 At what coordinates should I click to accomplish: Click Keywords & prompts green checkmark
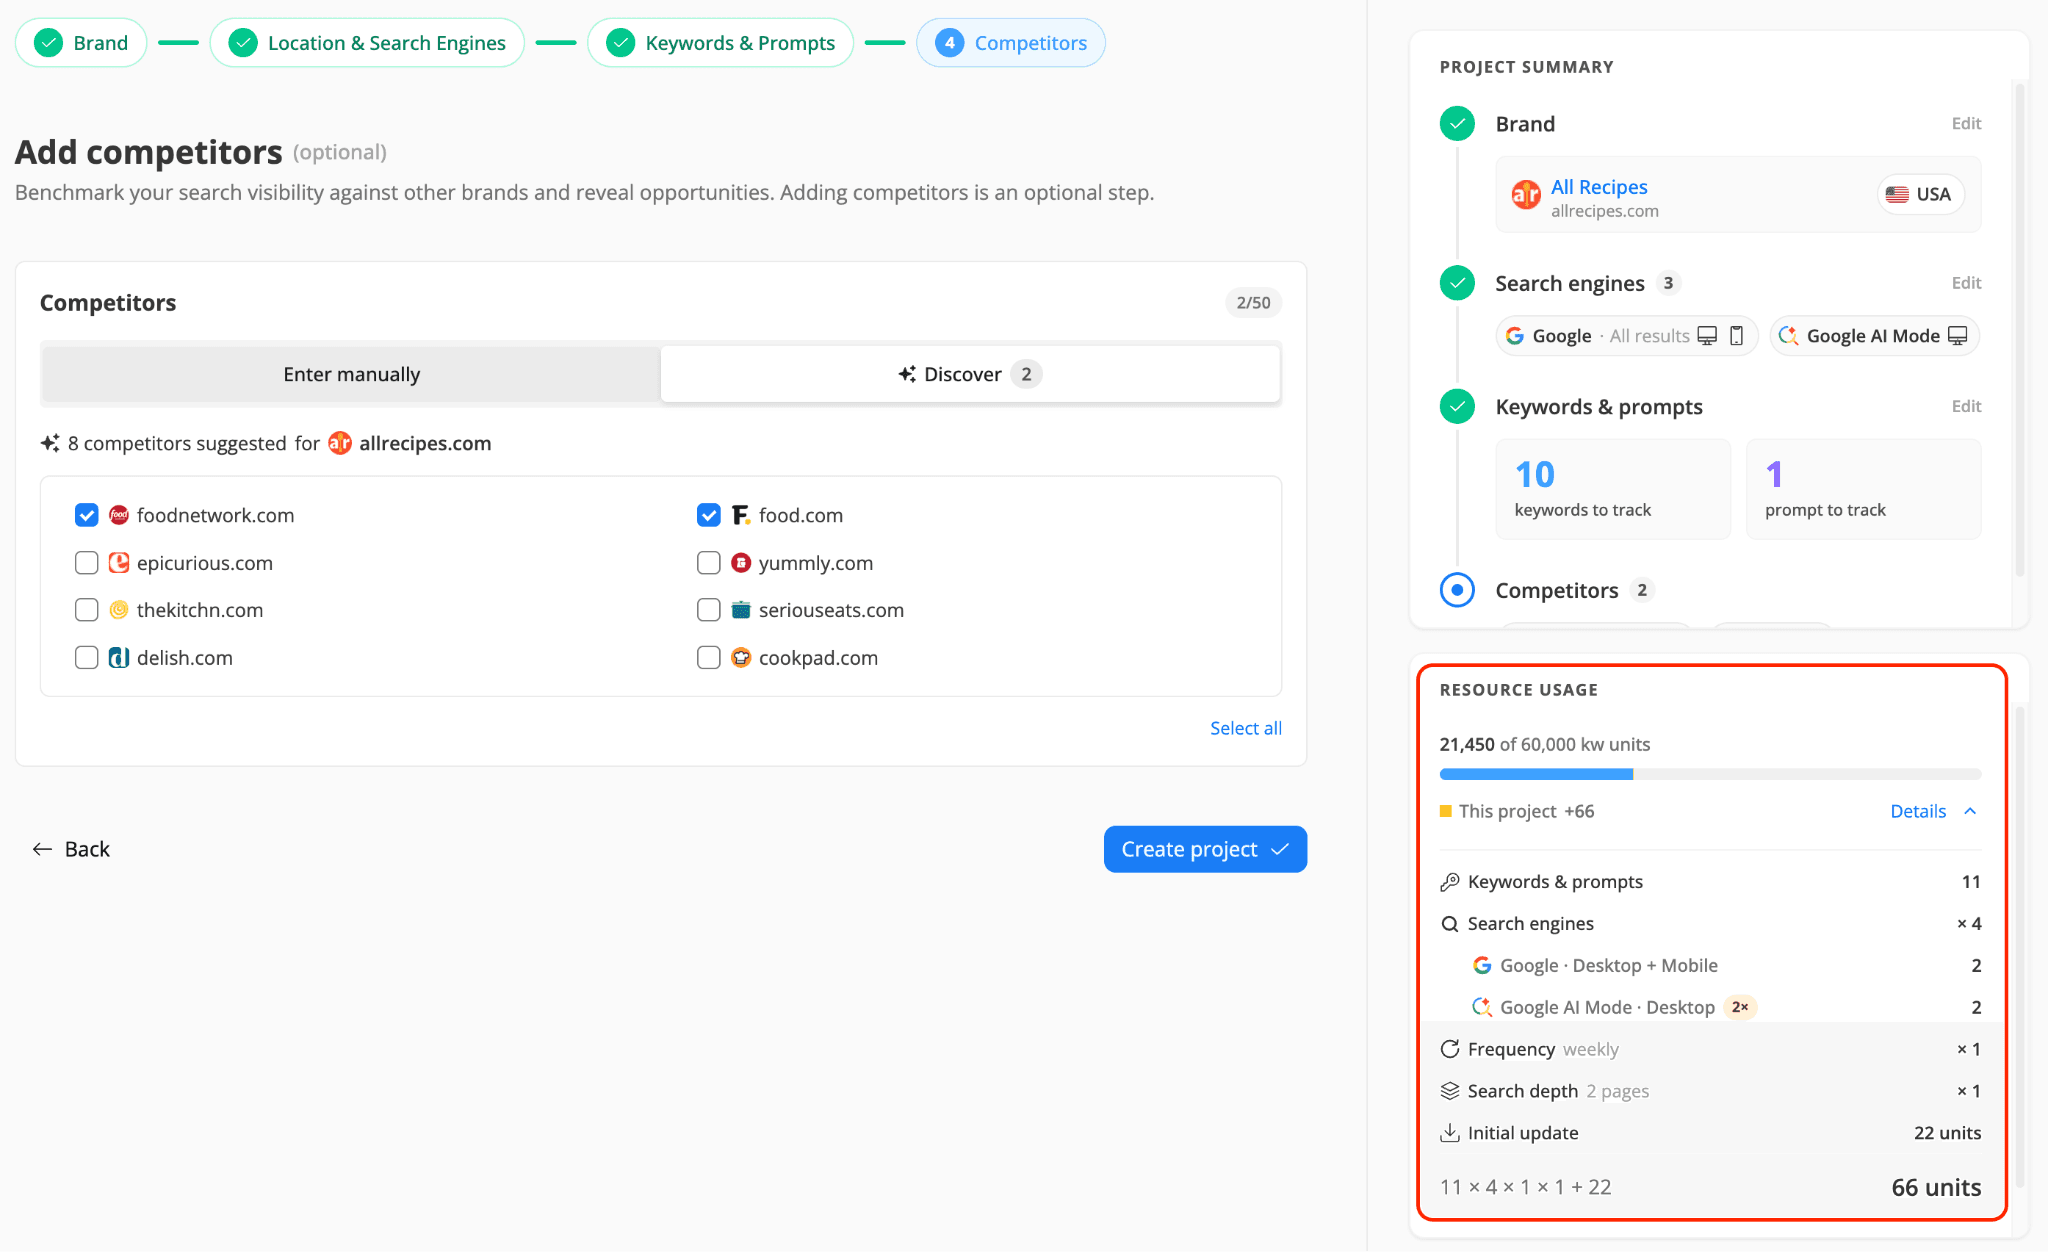click(x=1457, y=406)
